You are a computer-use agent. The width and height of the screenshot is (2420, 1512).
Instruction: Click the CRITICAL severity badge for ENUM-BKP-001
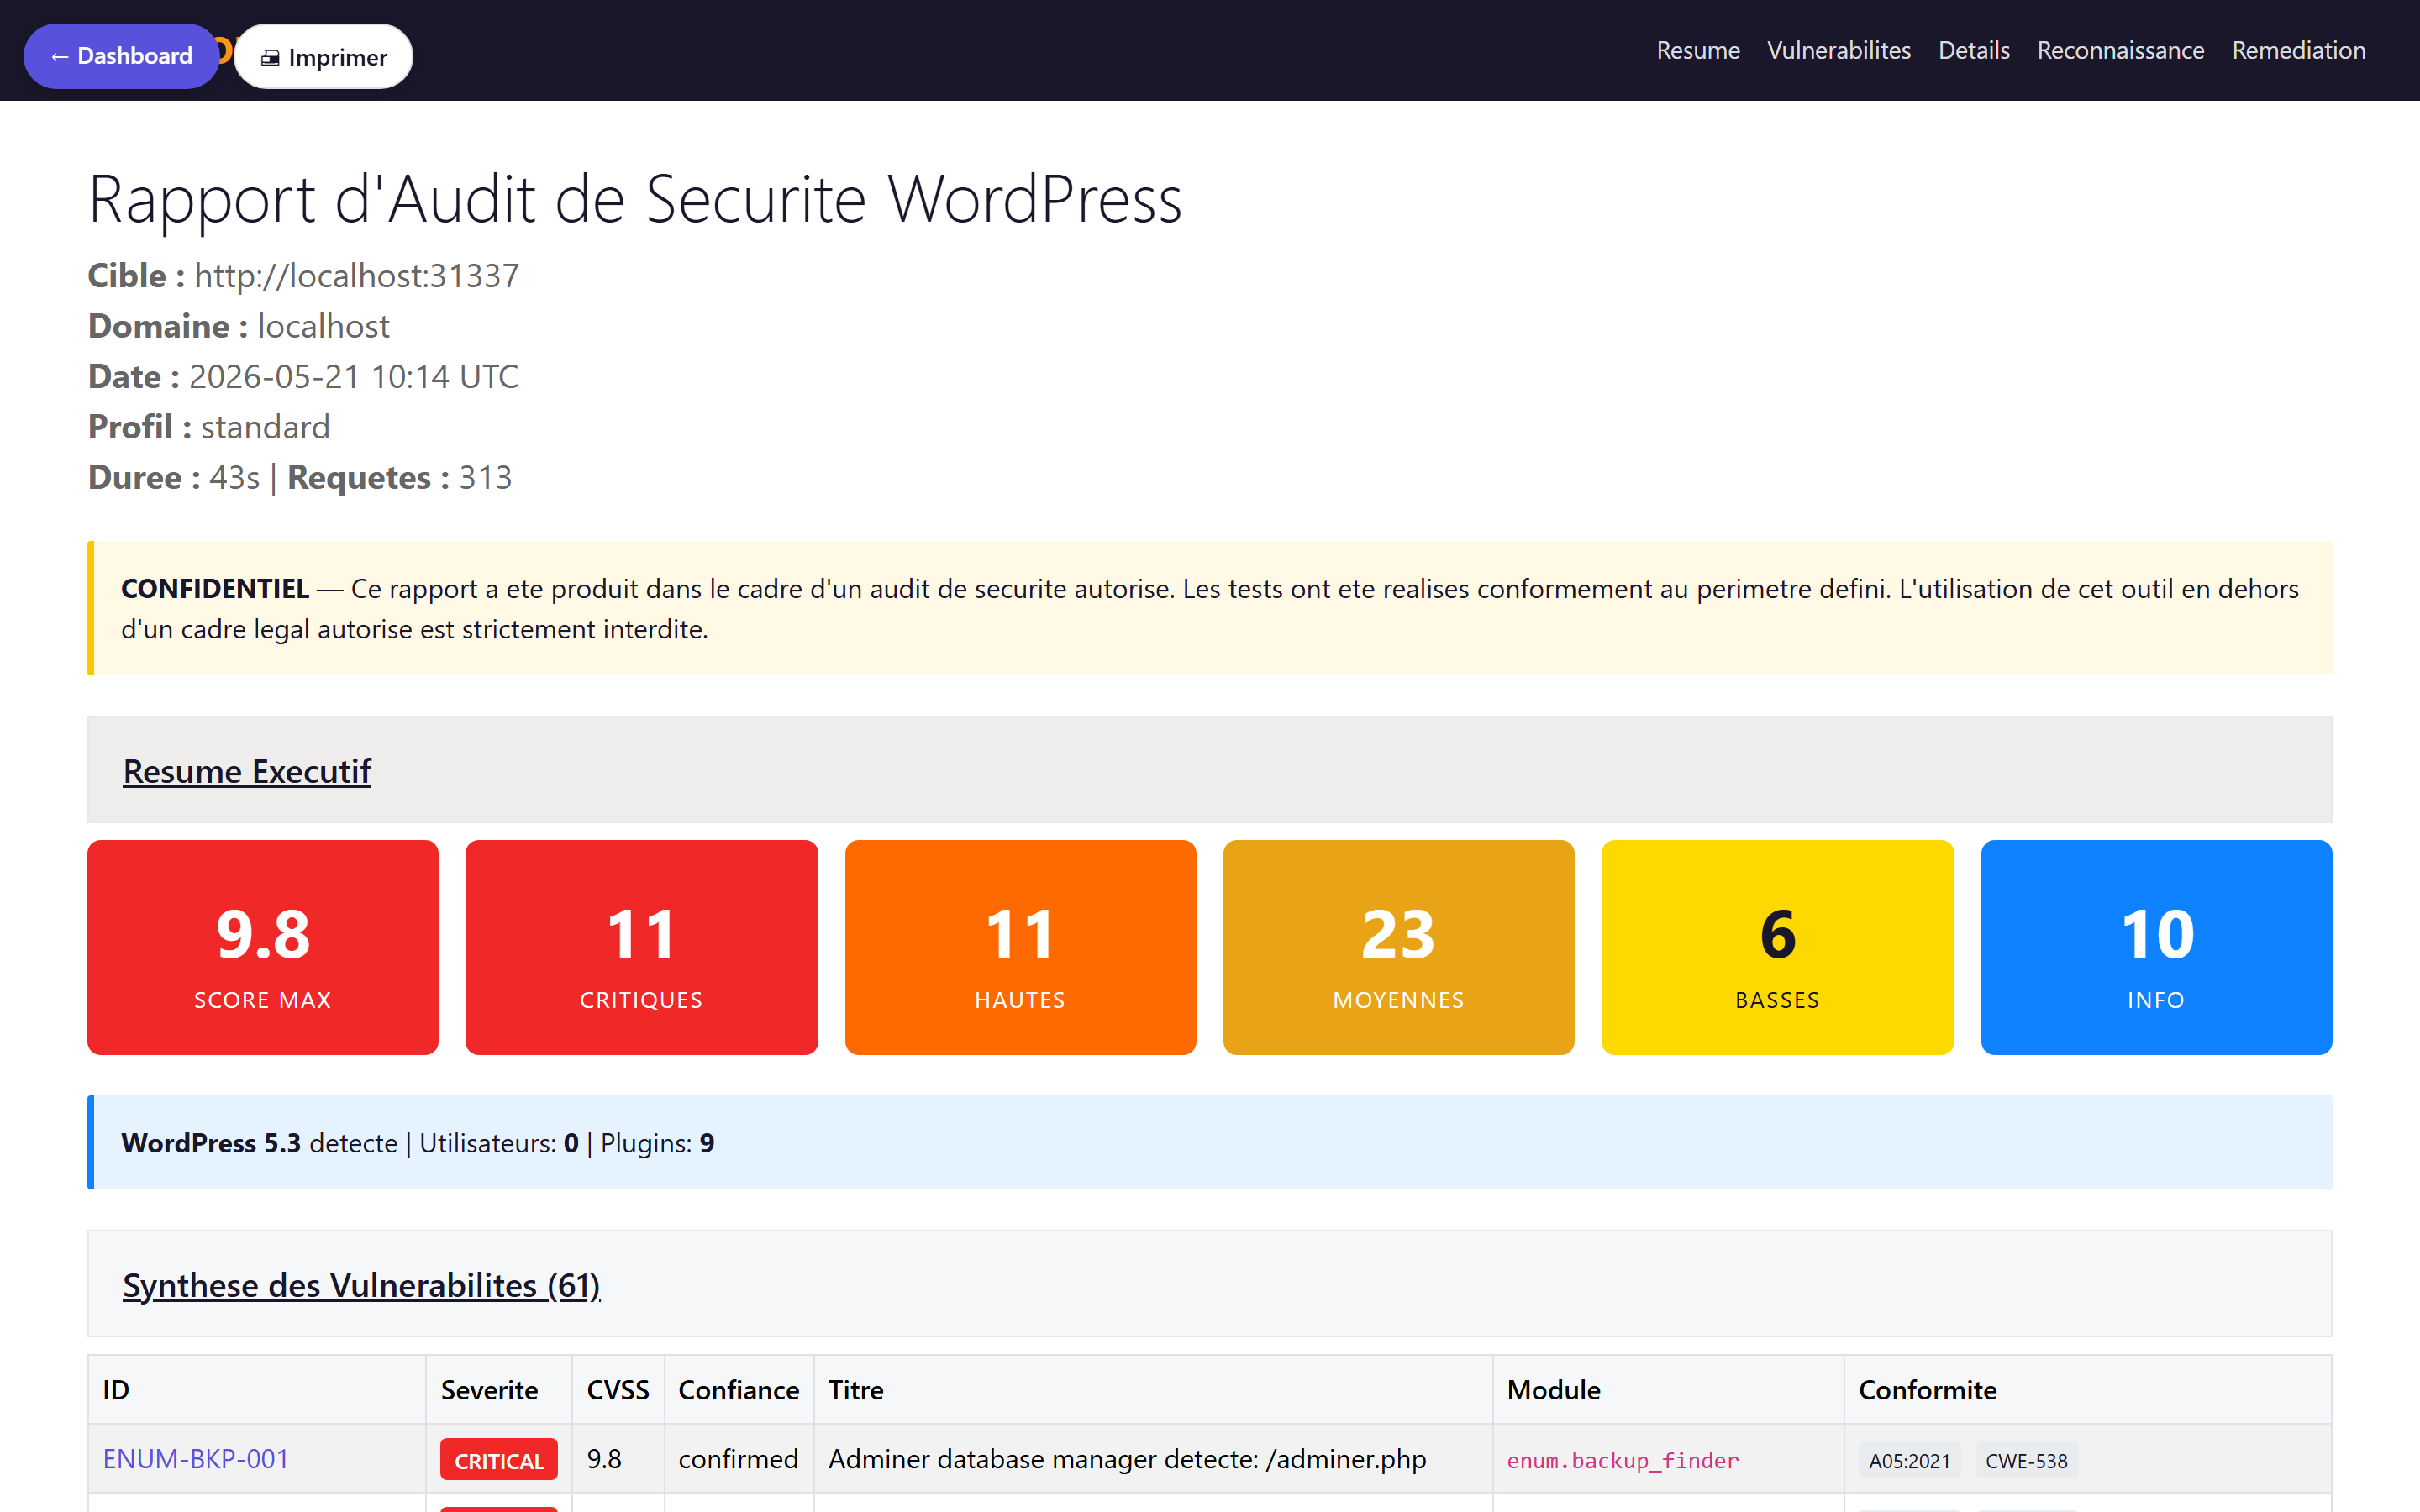coord(499,1461)
